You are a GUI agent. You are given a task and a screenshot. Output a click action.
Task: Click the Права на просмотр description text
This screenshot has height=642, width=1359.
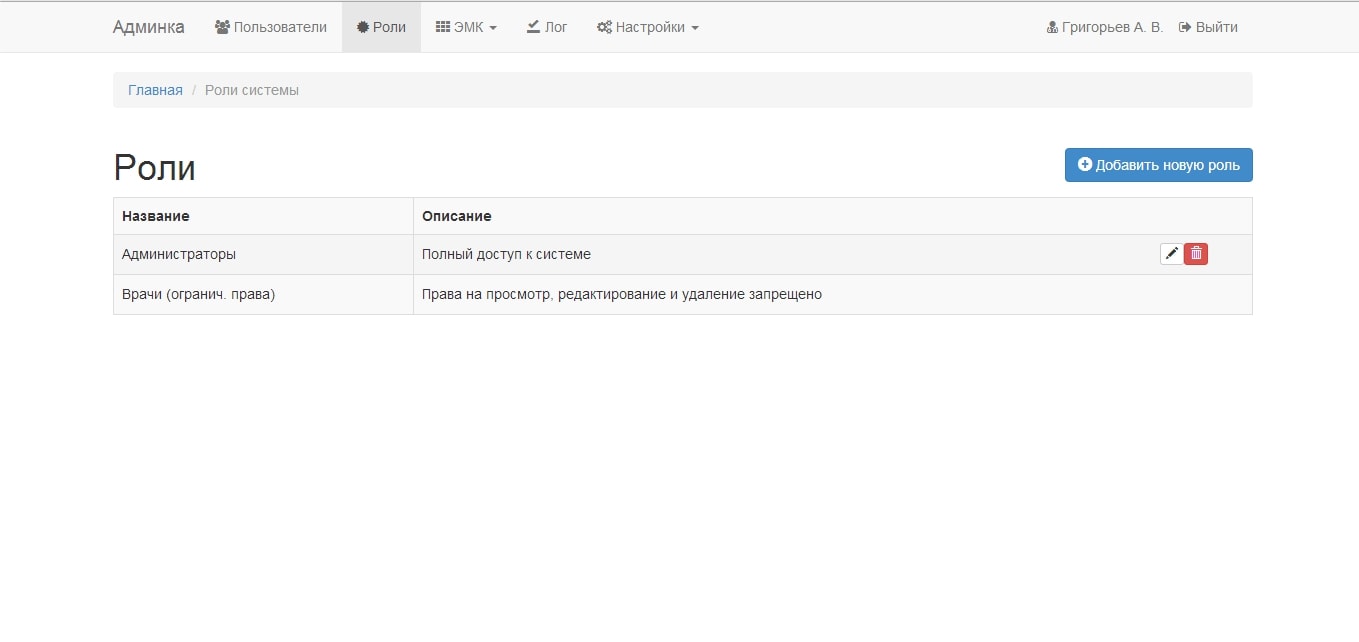coord(622,294)
